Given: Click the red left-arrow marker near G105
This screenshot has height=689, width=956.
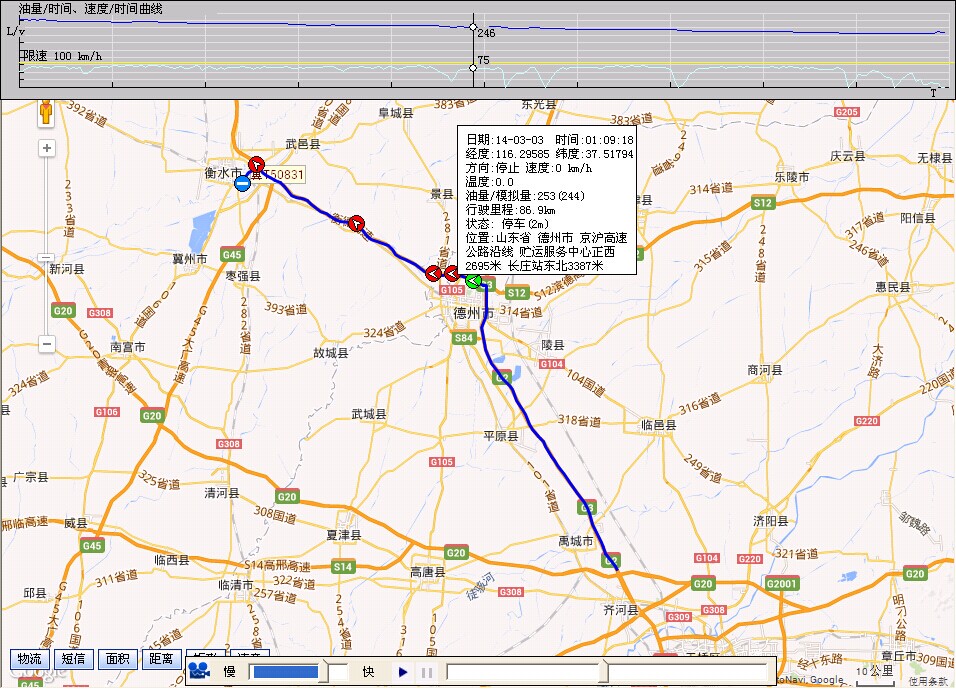Looking at the screenshot, I should 433,271.
